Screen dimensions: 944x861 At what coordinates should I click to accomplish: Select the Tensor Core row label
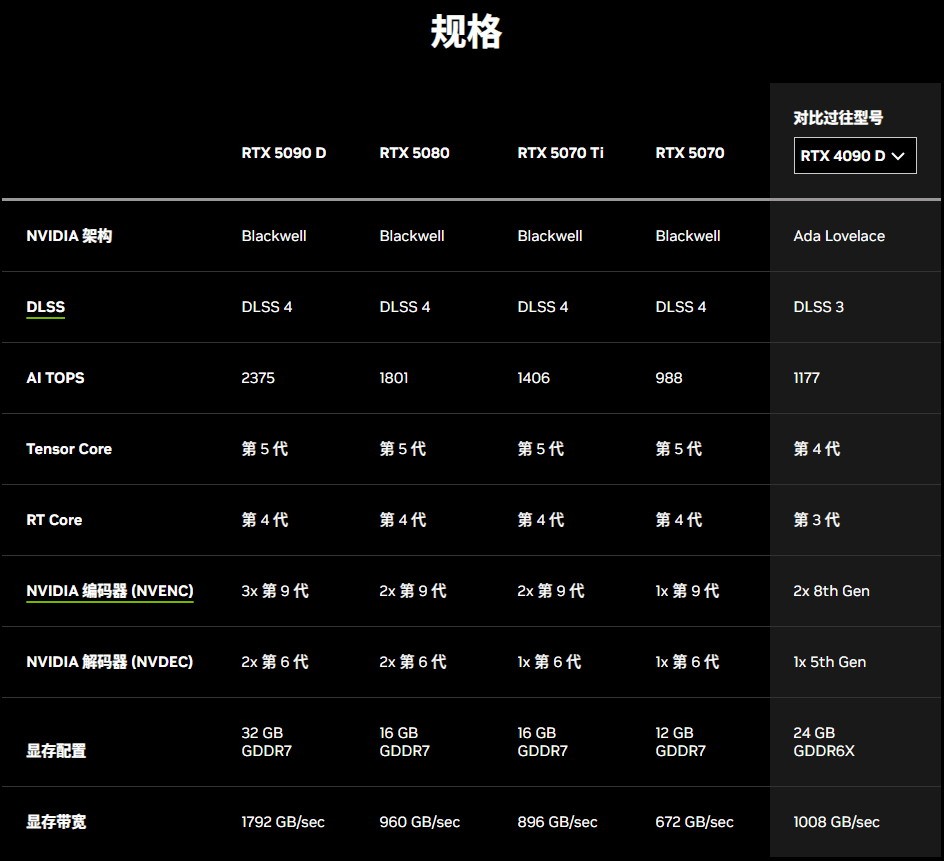click(x=69, y=449)
